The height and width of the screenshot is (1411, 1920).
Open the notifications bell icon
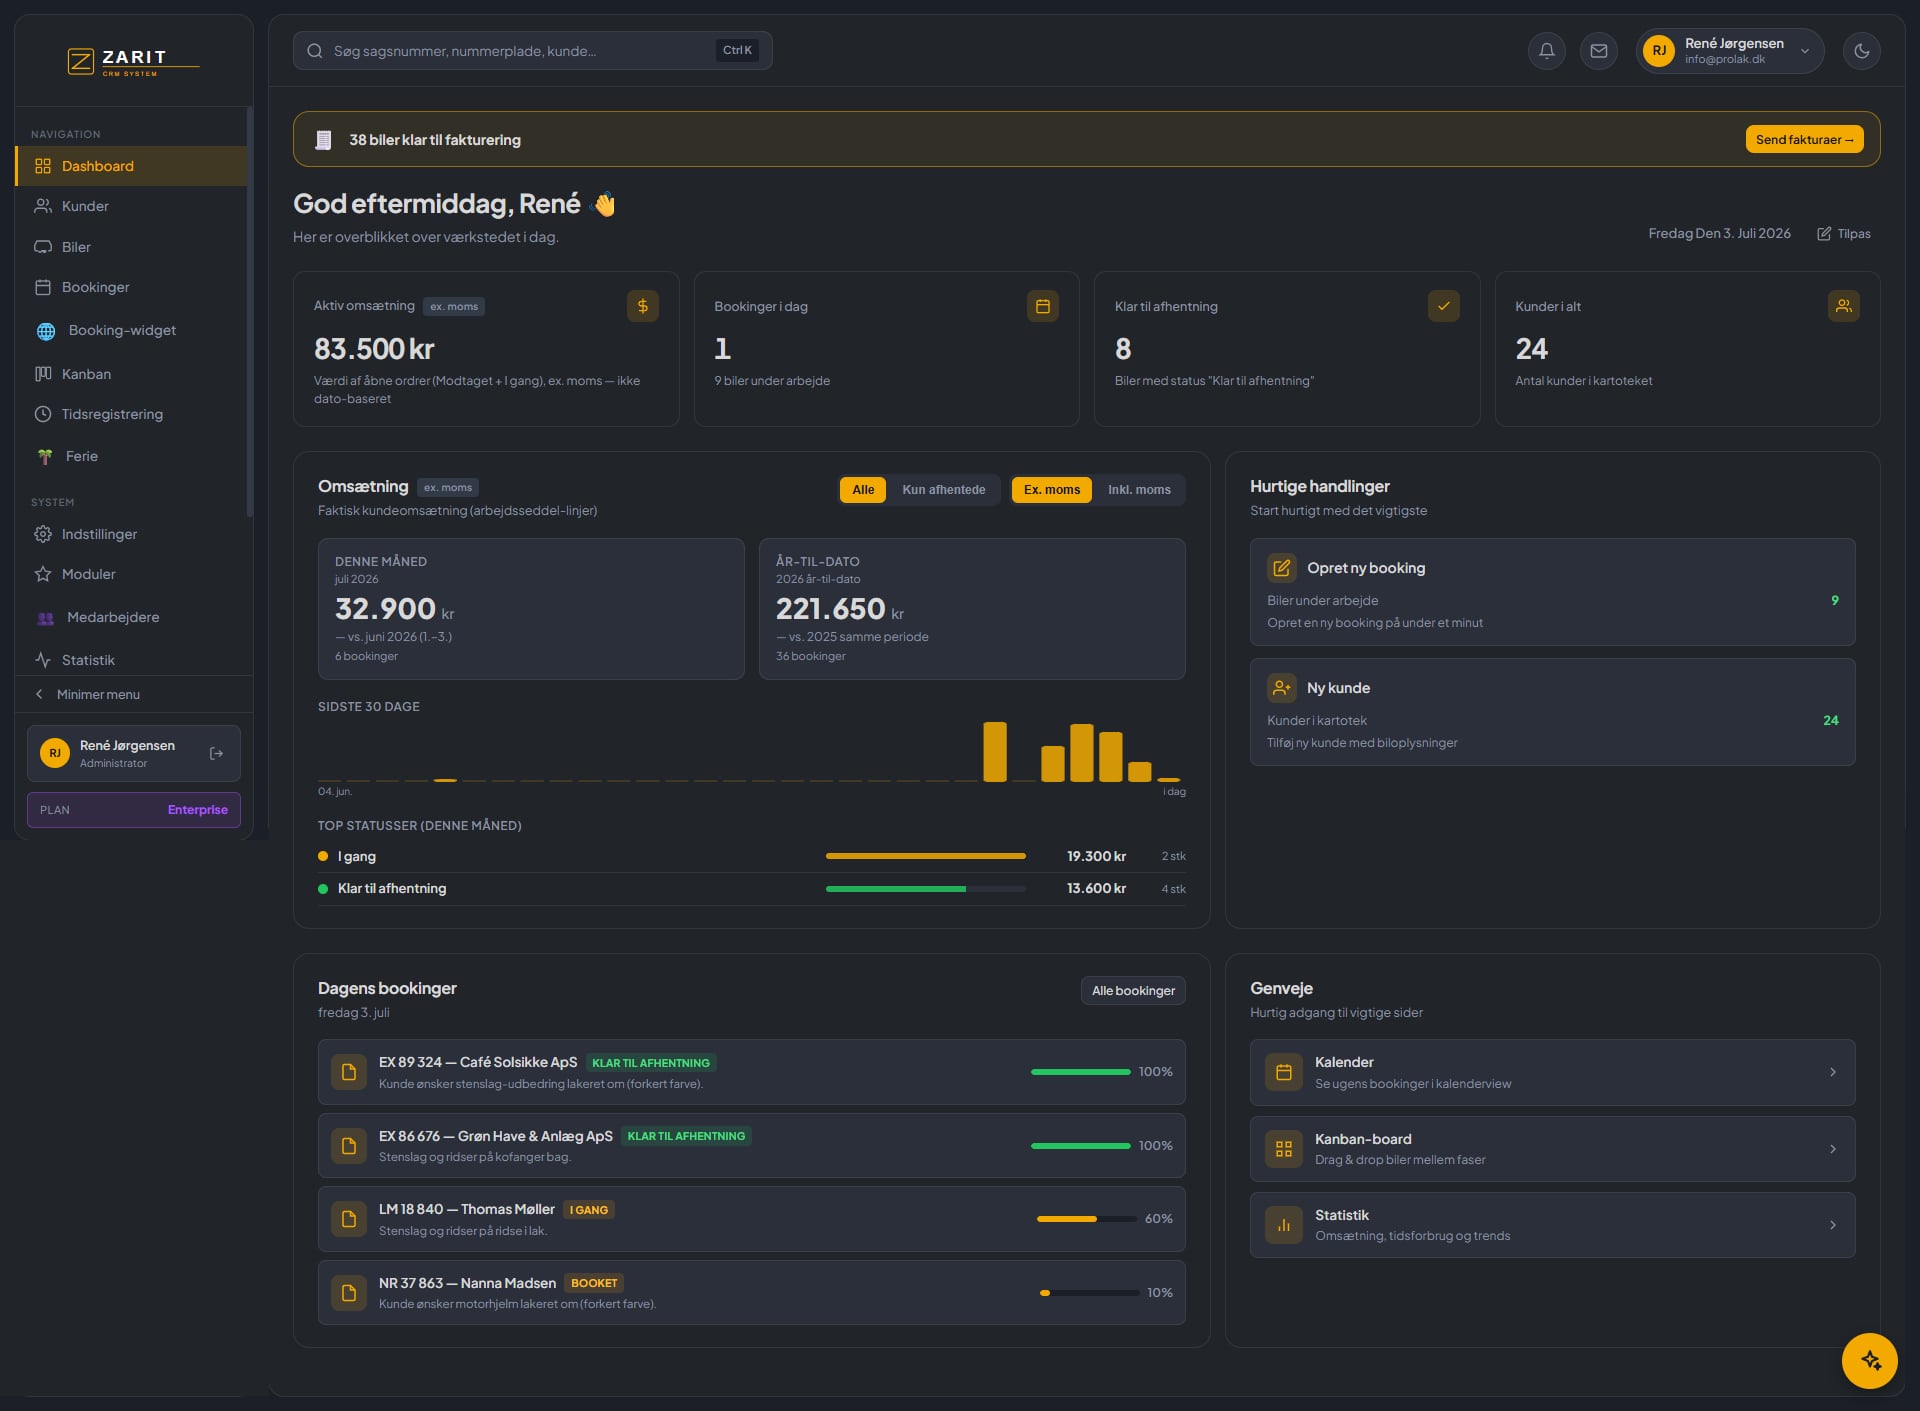tap(1546, 51)
